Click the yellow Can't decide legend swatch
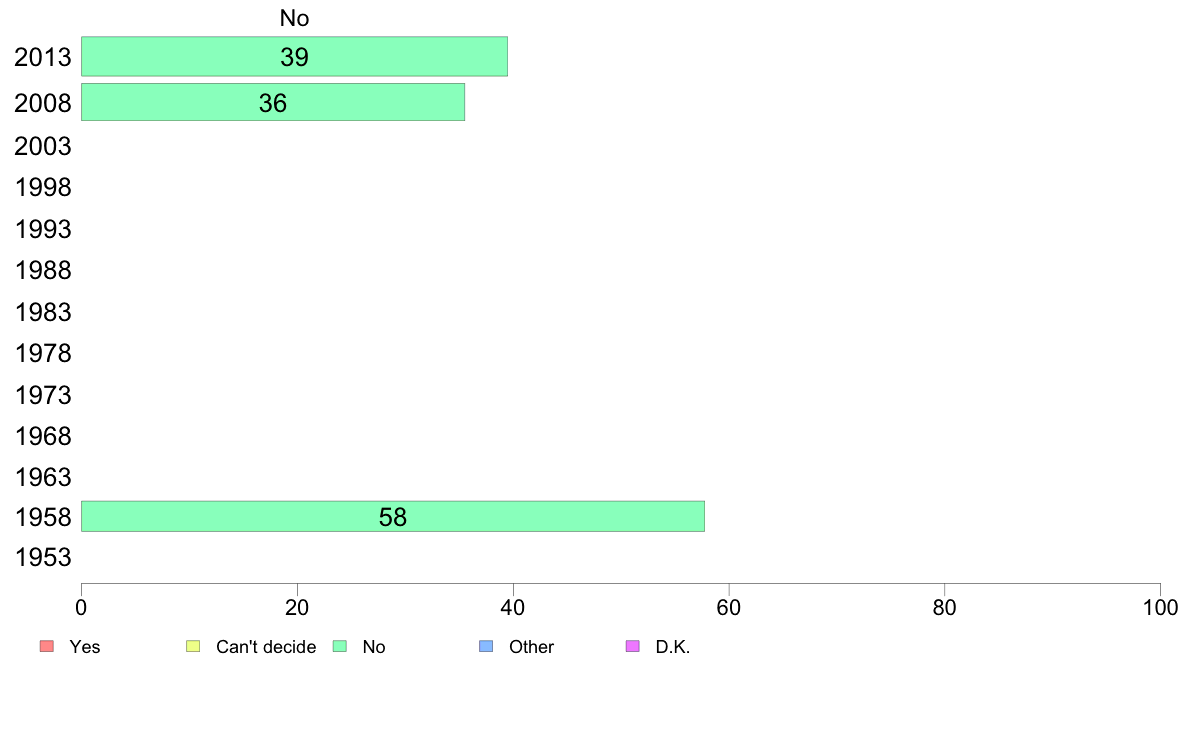Viewport: 1188px width, 736px height. (193, 646)
